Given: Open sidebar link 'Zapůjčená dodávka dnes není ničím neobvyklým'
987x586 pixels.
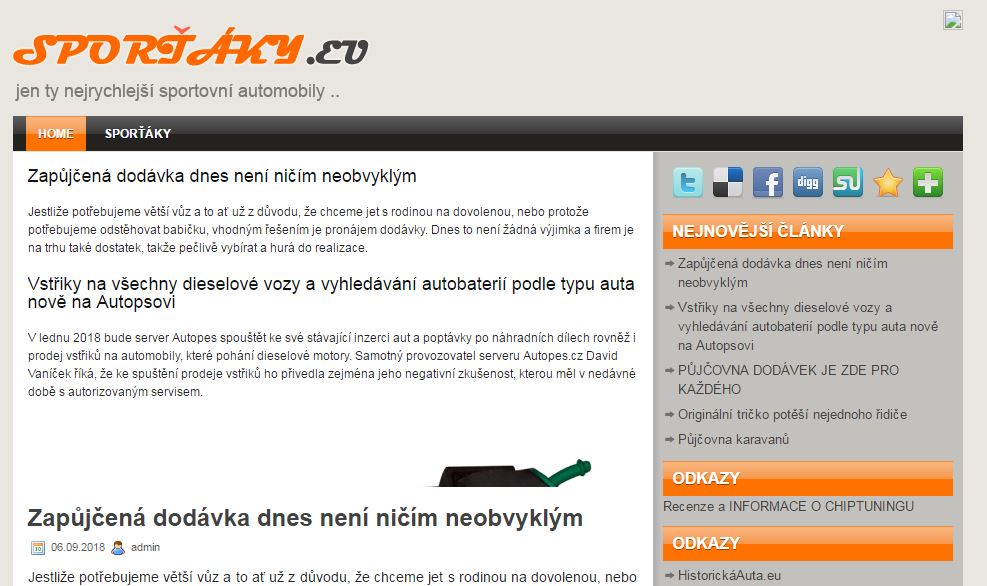Looking at the screenshot, I should 782,273.
